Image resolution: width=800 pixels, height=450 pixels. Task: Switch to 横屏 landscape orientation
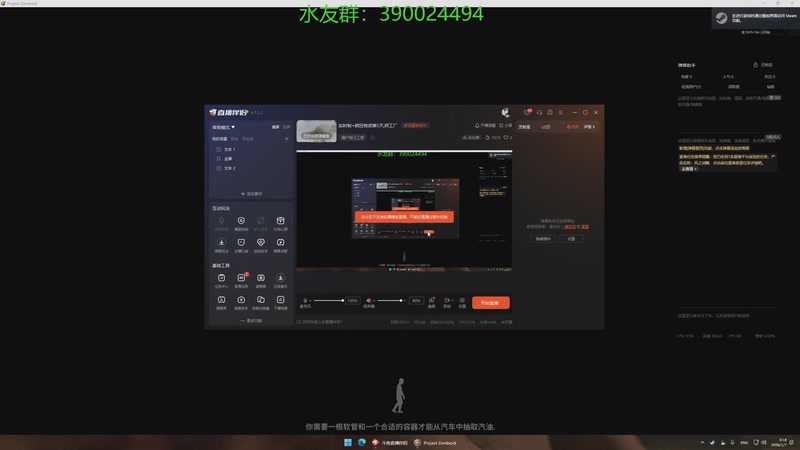(276, 127)
